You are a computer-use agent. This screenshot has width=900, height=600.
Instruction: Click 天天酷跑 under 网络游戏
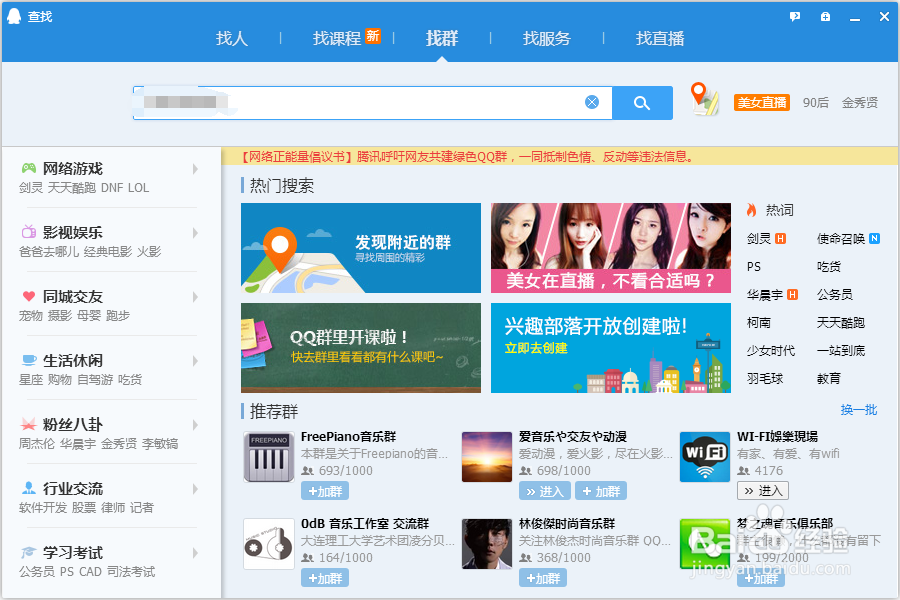click(71, 188)
